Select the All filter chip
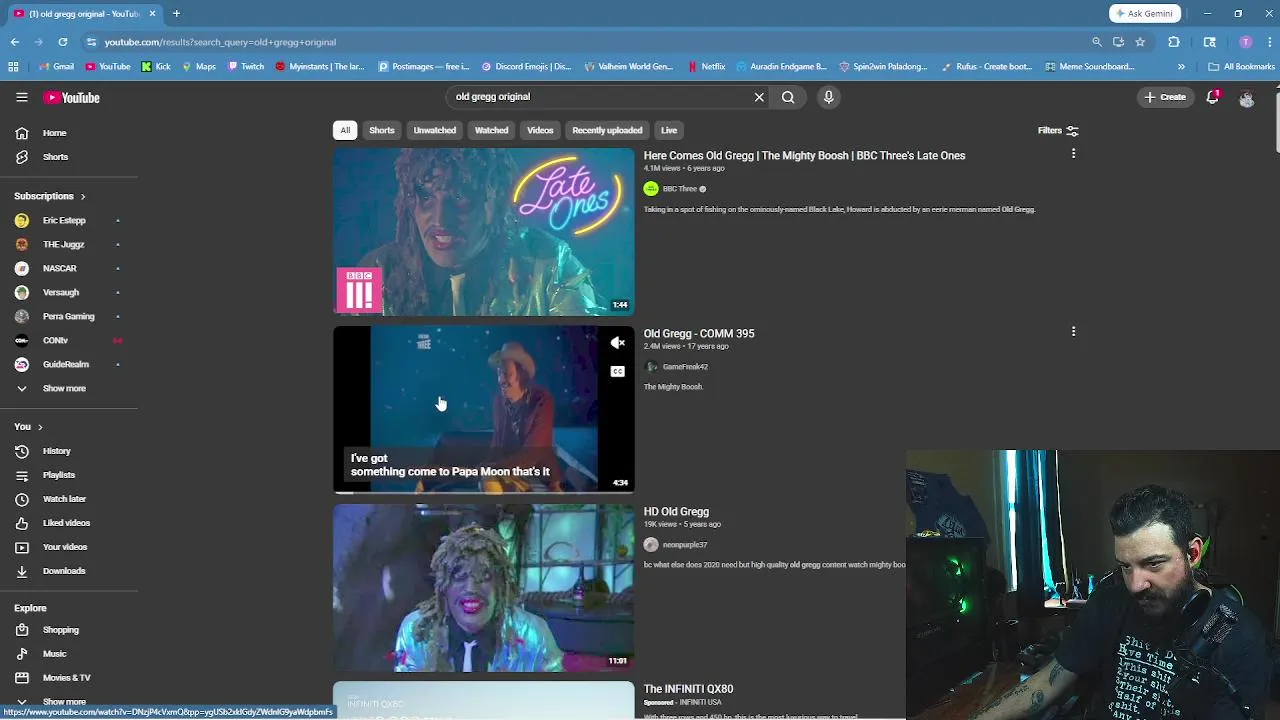The height and width of the screenshot is (720, 1280). point(345,130)
